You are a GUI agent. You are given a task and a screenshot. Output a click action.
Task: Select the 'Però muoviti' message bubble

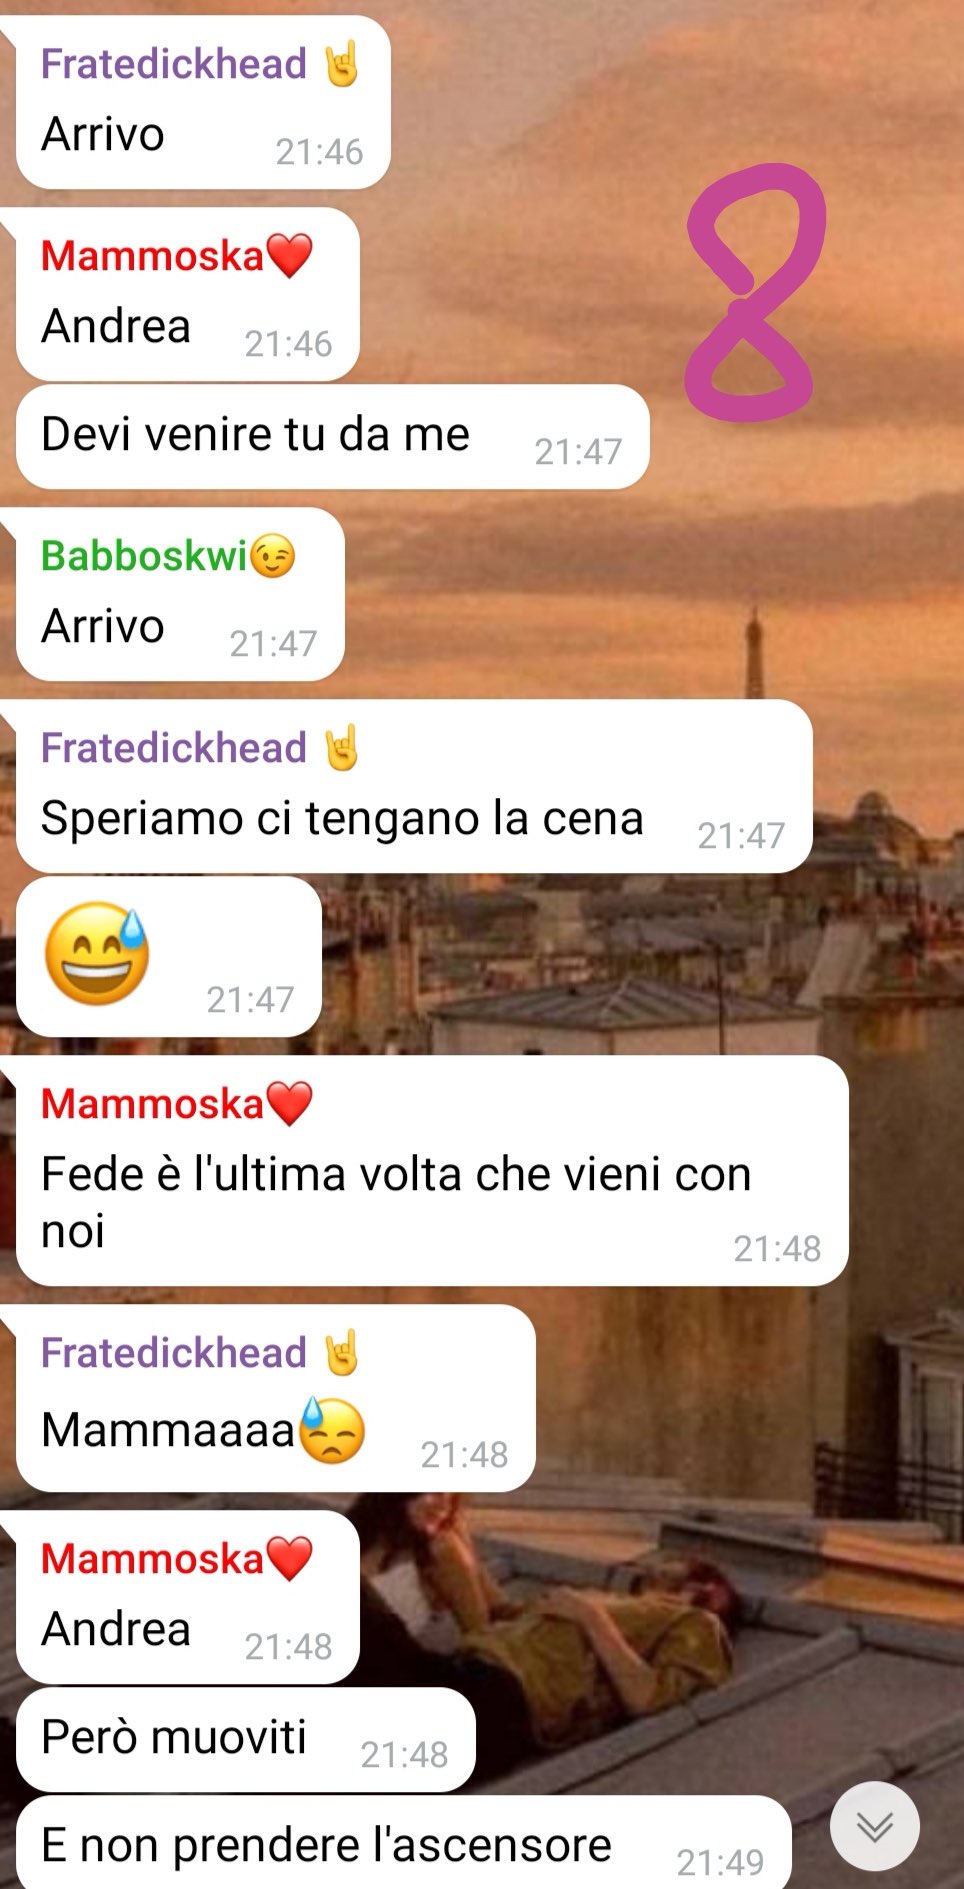(246, 1740)
